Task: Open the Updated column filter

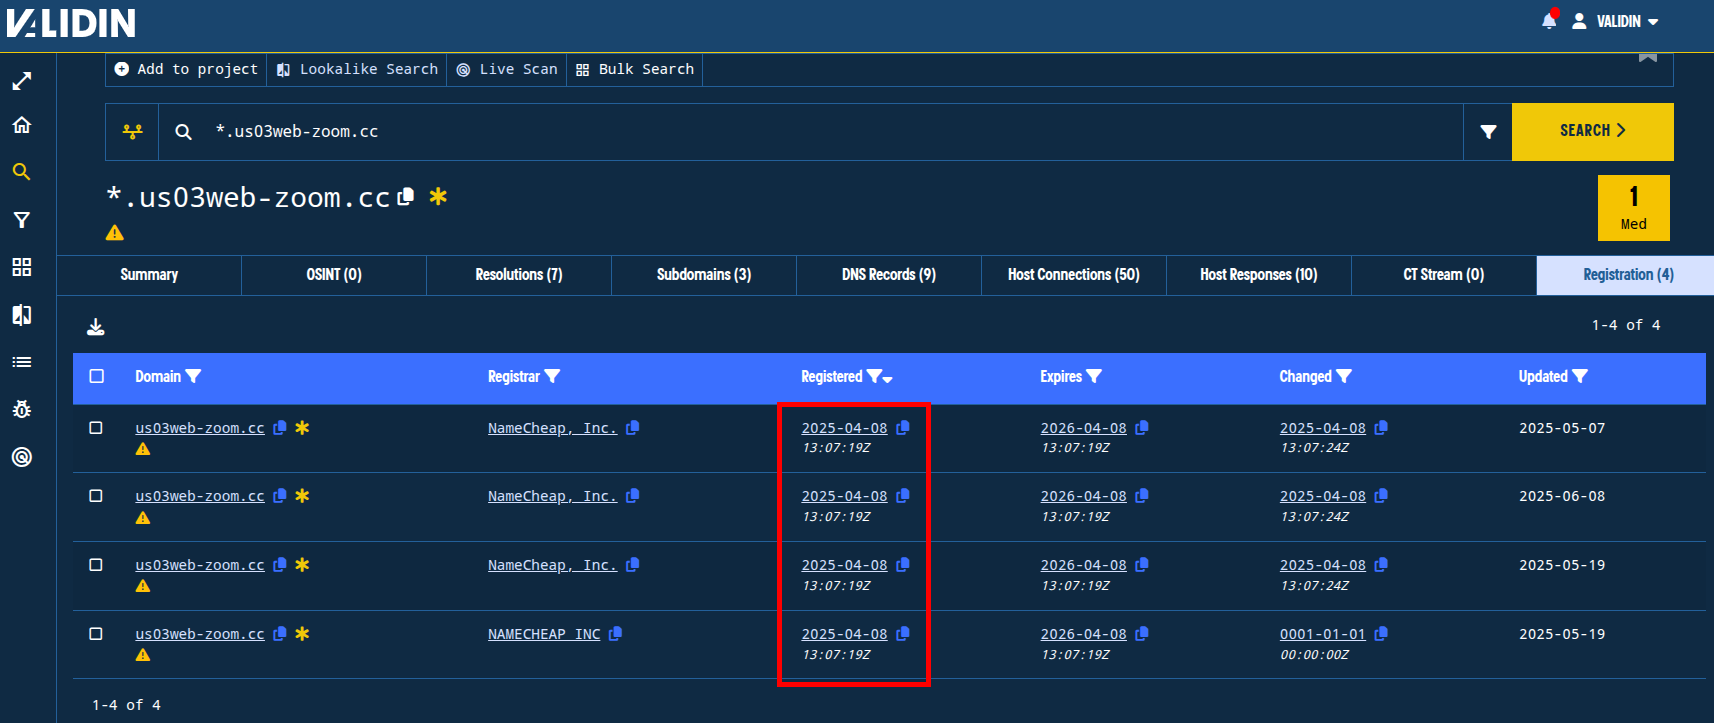Action: [1580, 377]
